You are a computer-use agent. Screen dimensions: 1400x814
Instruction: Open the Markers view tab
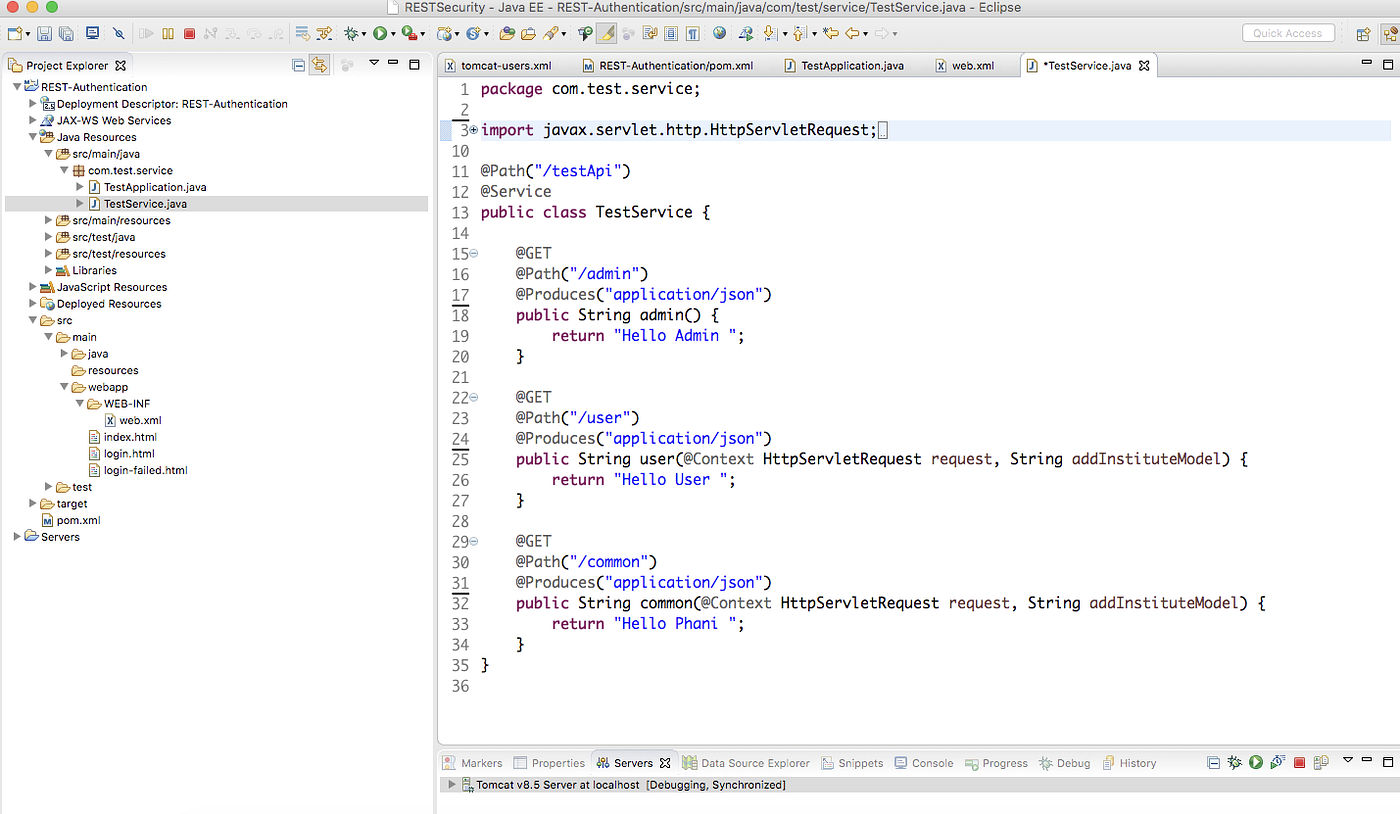tap(473, 763)
